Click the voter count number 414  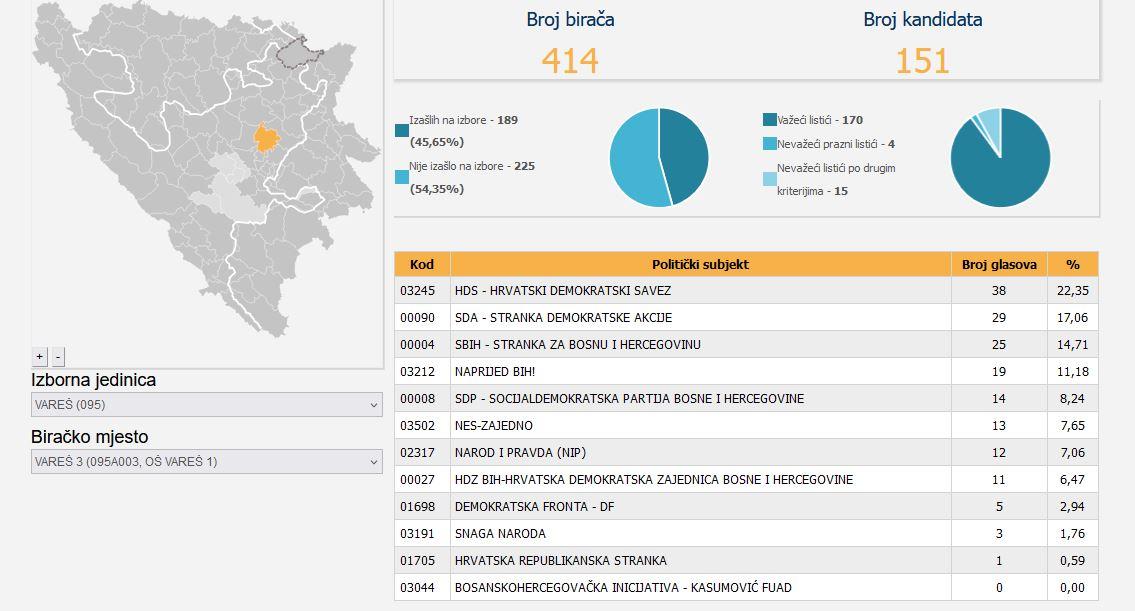[x=570, y=61]
